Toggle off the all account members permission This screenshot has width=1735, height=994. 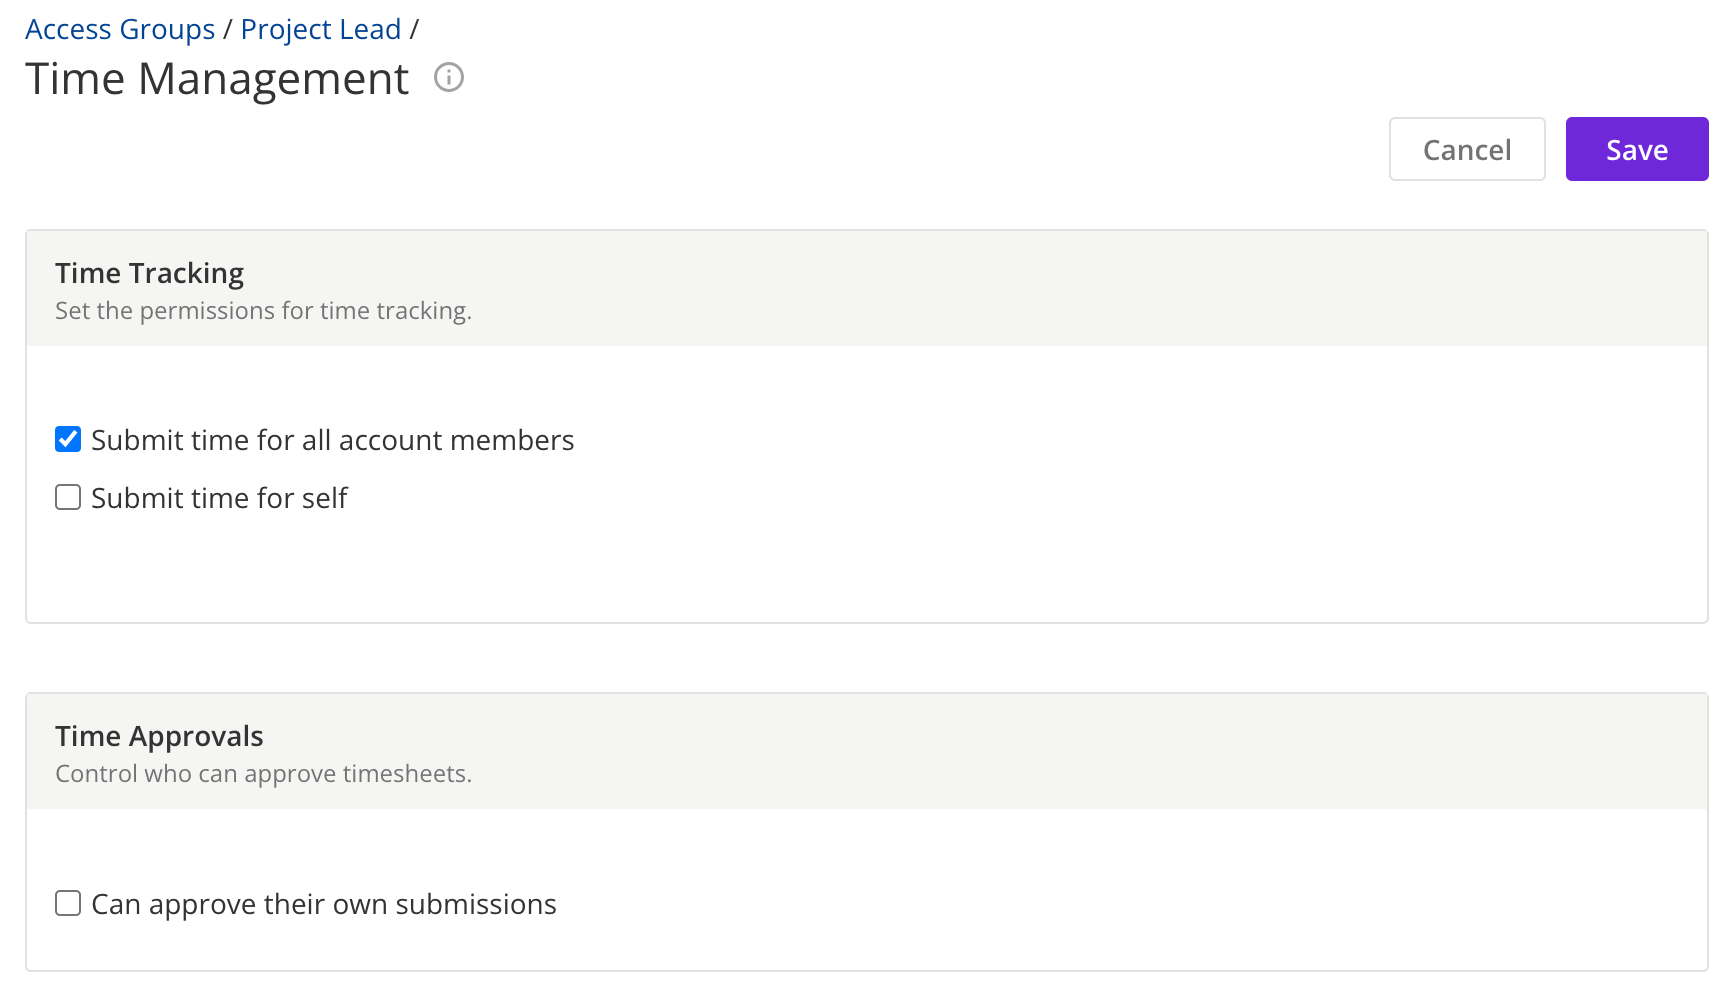[x=67, y=439]
